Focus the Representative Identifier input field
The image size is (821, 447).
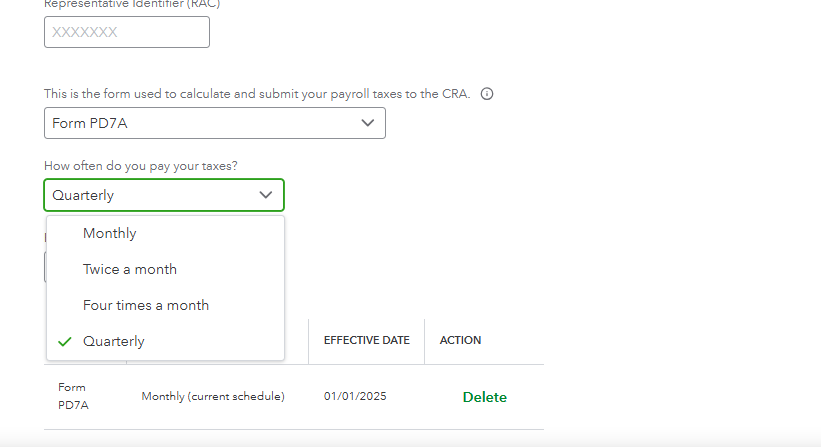click(x=127, y=32)
